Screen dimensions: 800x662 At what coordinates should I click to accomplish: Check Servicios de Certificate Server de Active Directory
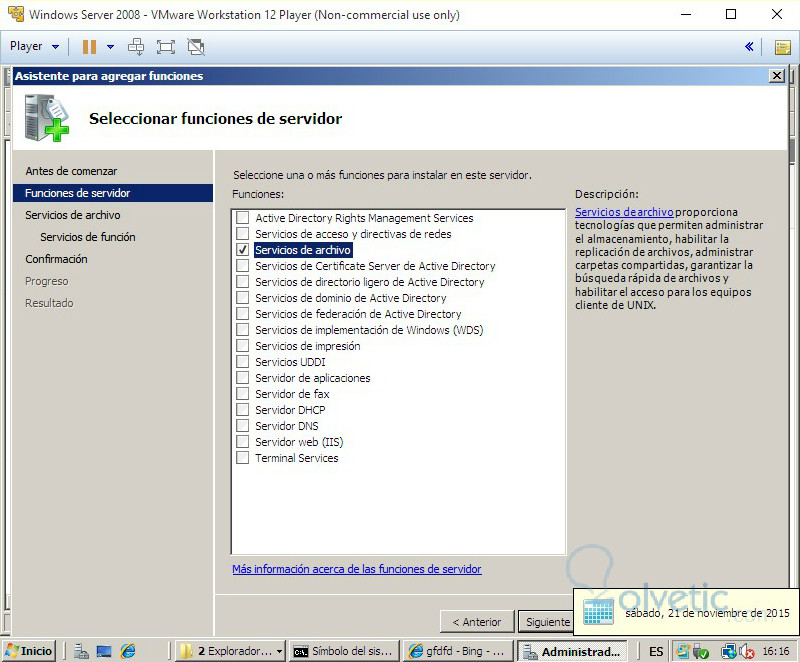[x=242, y=266]
